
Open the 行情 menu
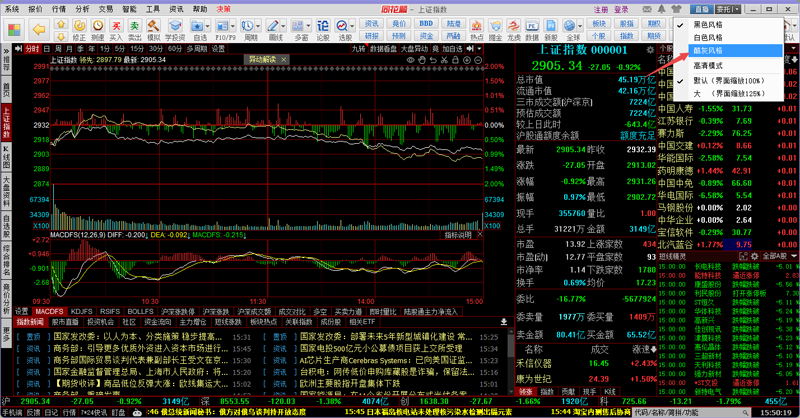(59, 9)
